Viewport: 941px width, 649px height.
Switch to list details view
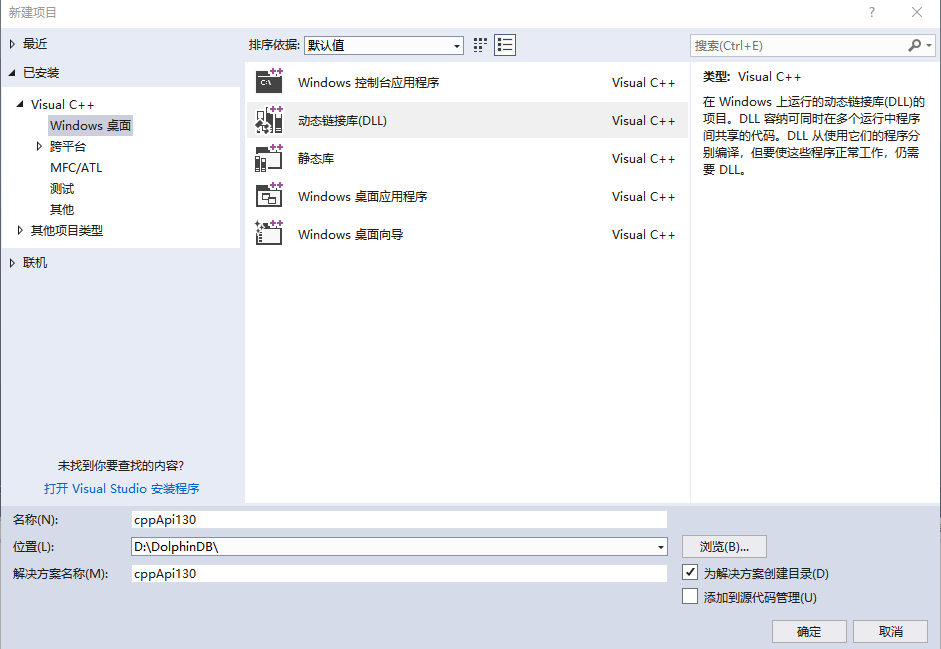(x=504, y=44)
